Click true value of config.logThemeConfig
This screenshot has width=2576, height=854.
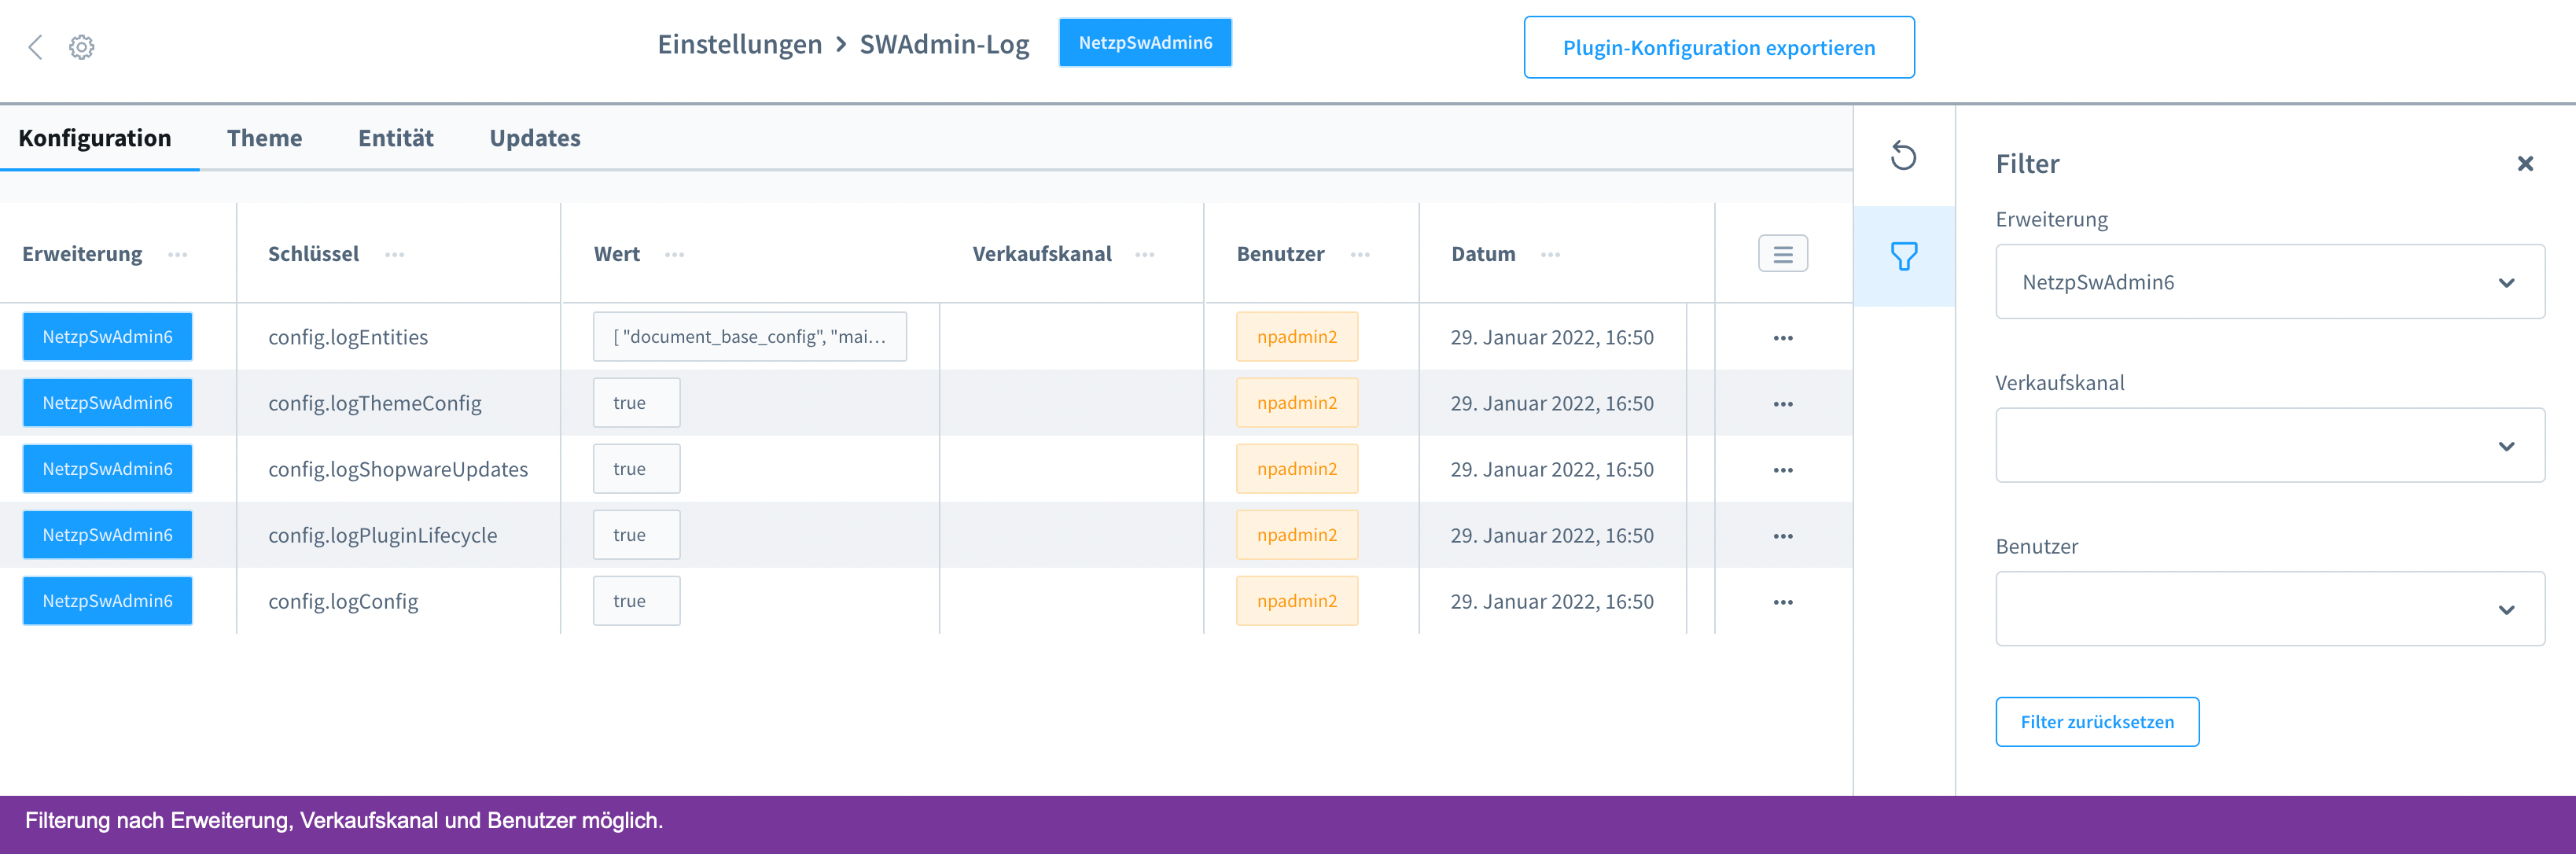tap(637, 403)
